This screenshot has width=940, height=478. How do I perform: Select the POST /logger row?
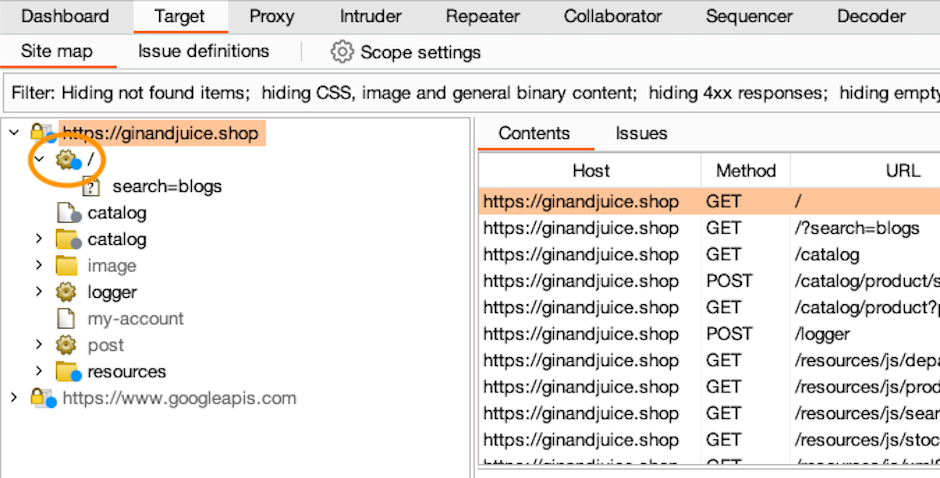(709, 333)
